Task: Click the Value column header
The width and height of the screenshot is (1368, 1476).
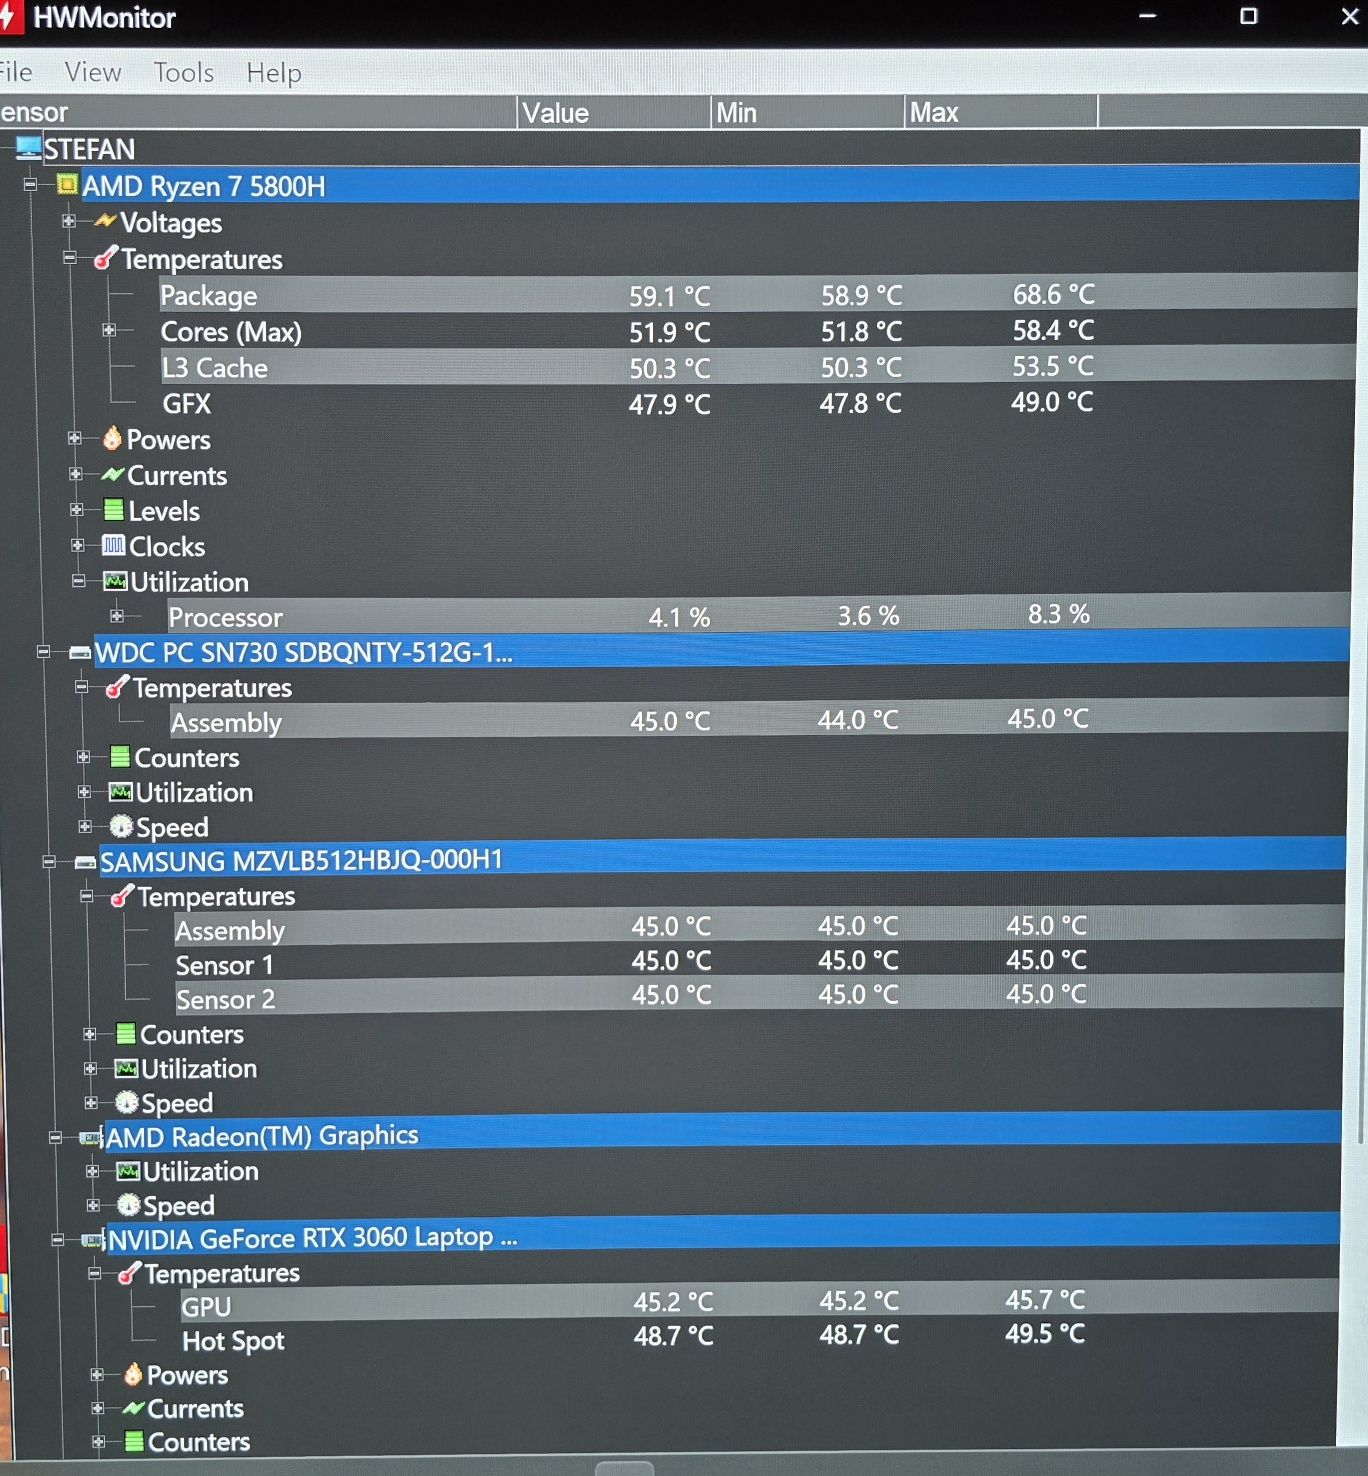Action: [x=614, y=112]
